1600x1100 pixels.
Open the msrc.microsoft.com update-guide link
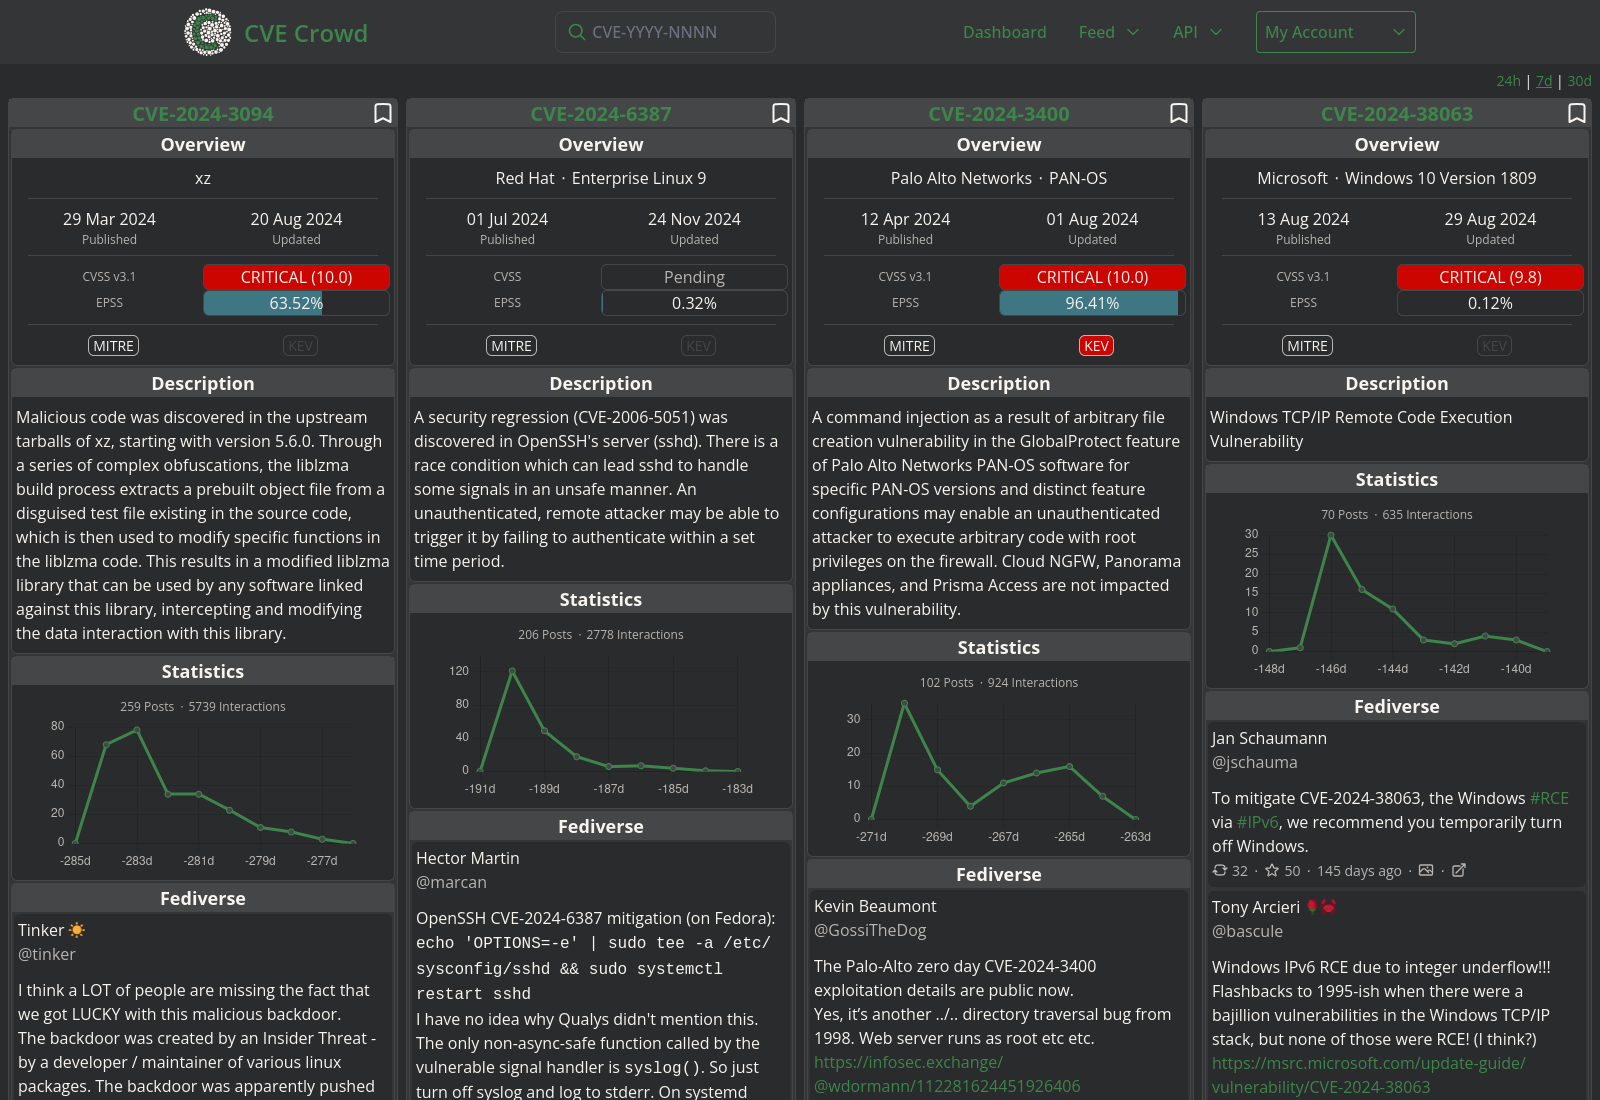pos(1369,1075)
